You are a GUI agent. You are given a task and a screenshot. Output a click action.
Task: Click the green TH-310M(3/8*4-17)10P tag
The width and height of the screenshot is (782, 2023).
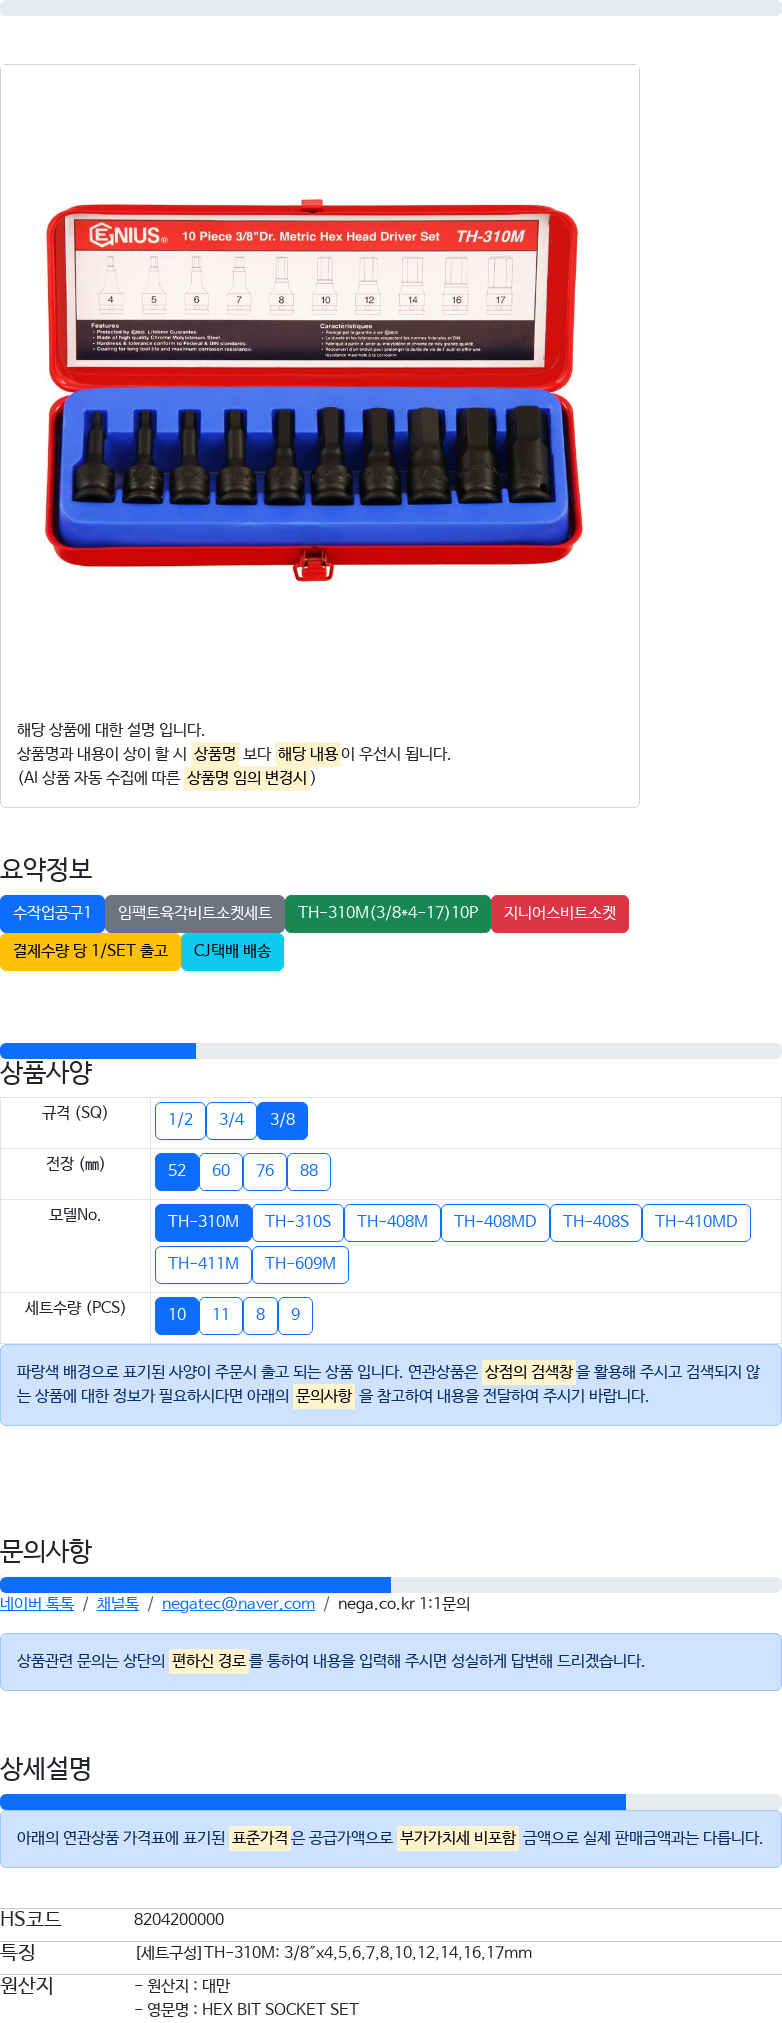(388, 913)
